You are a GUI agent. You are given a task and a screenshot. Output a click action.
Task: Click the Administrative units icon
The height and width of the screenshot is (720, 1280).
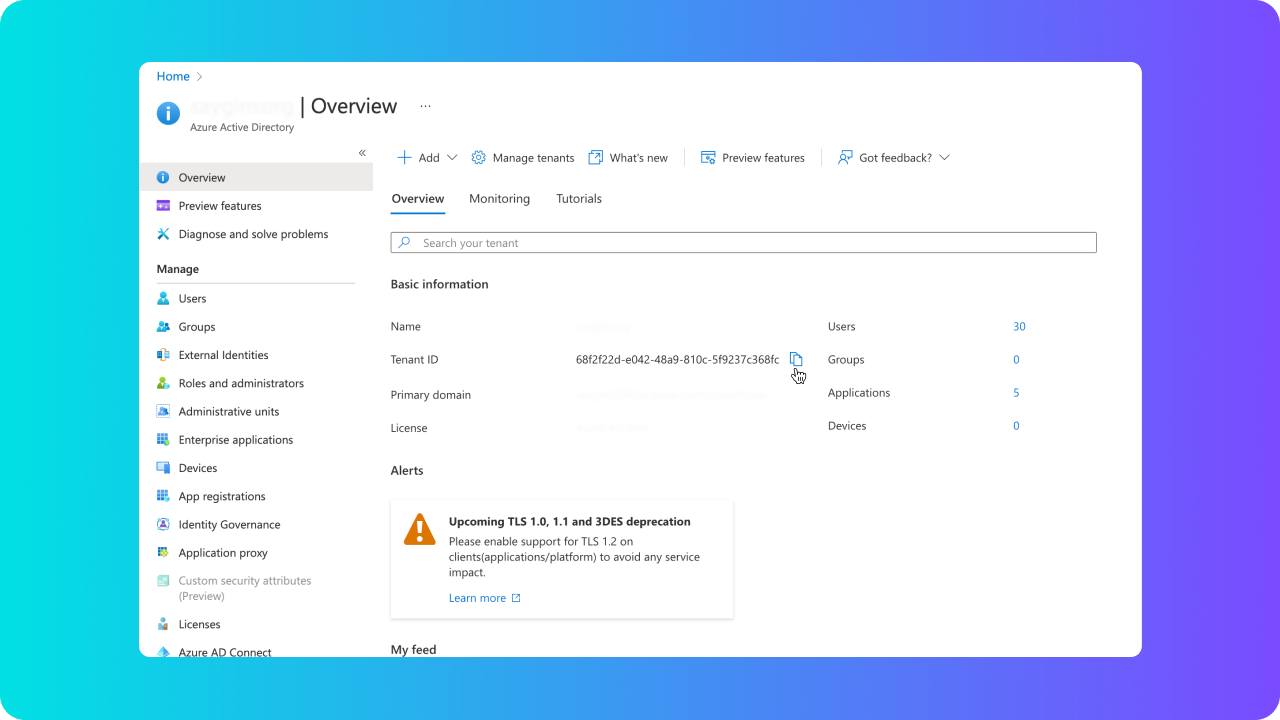pyautogui.click(x=163, y=411)
